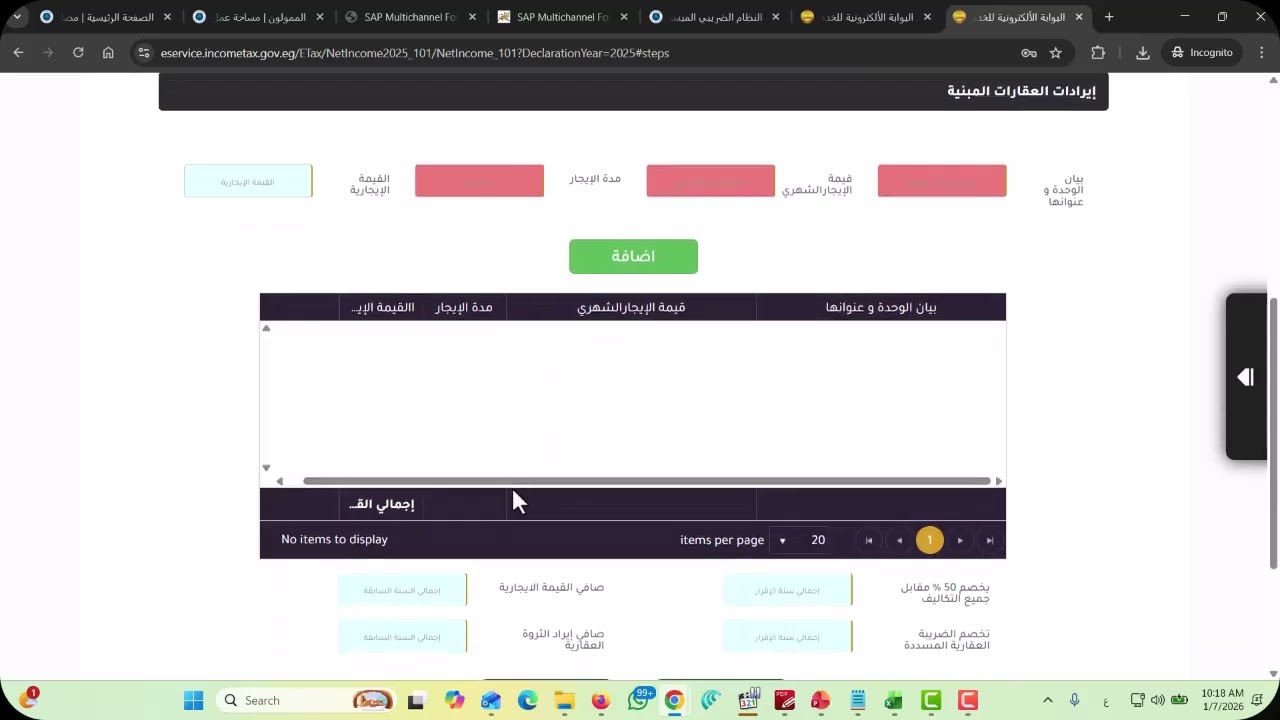Click the grid horizontal scrollbar thumb
1280x720 pixels.
pyautogui.click(x=646, y=481)
